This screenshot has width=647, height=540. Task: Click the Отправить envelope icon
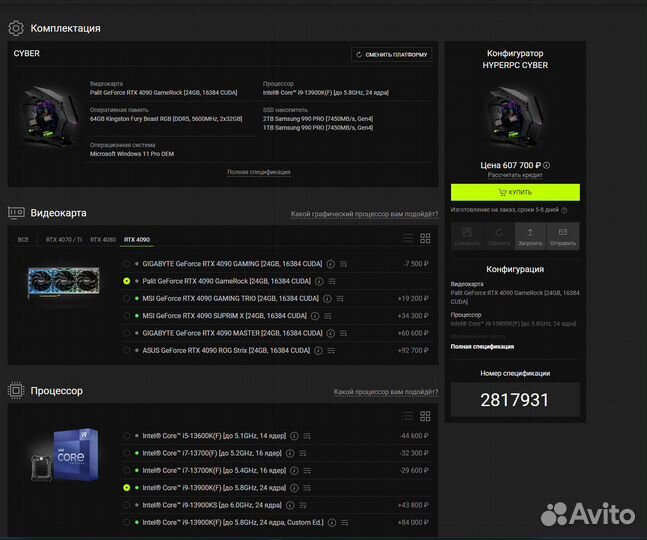[x=563, y=236]
